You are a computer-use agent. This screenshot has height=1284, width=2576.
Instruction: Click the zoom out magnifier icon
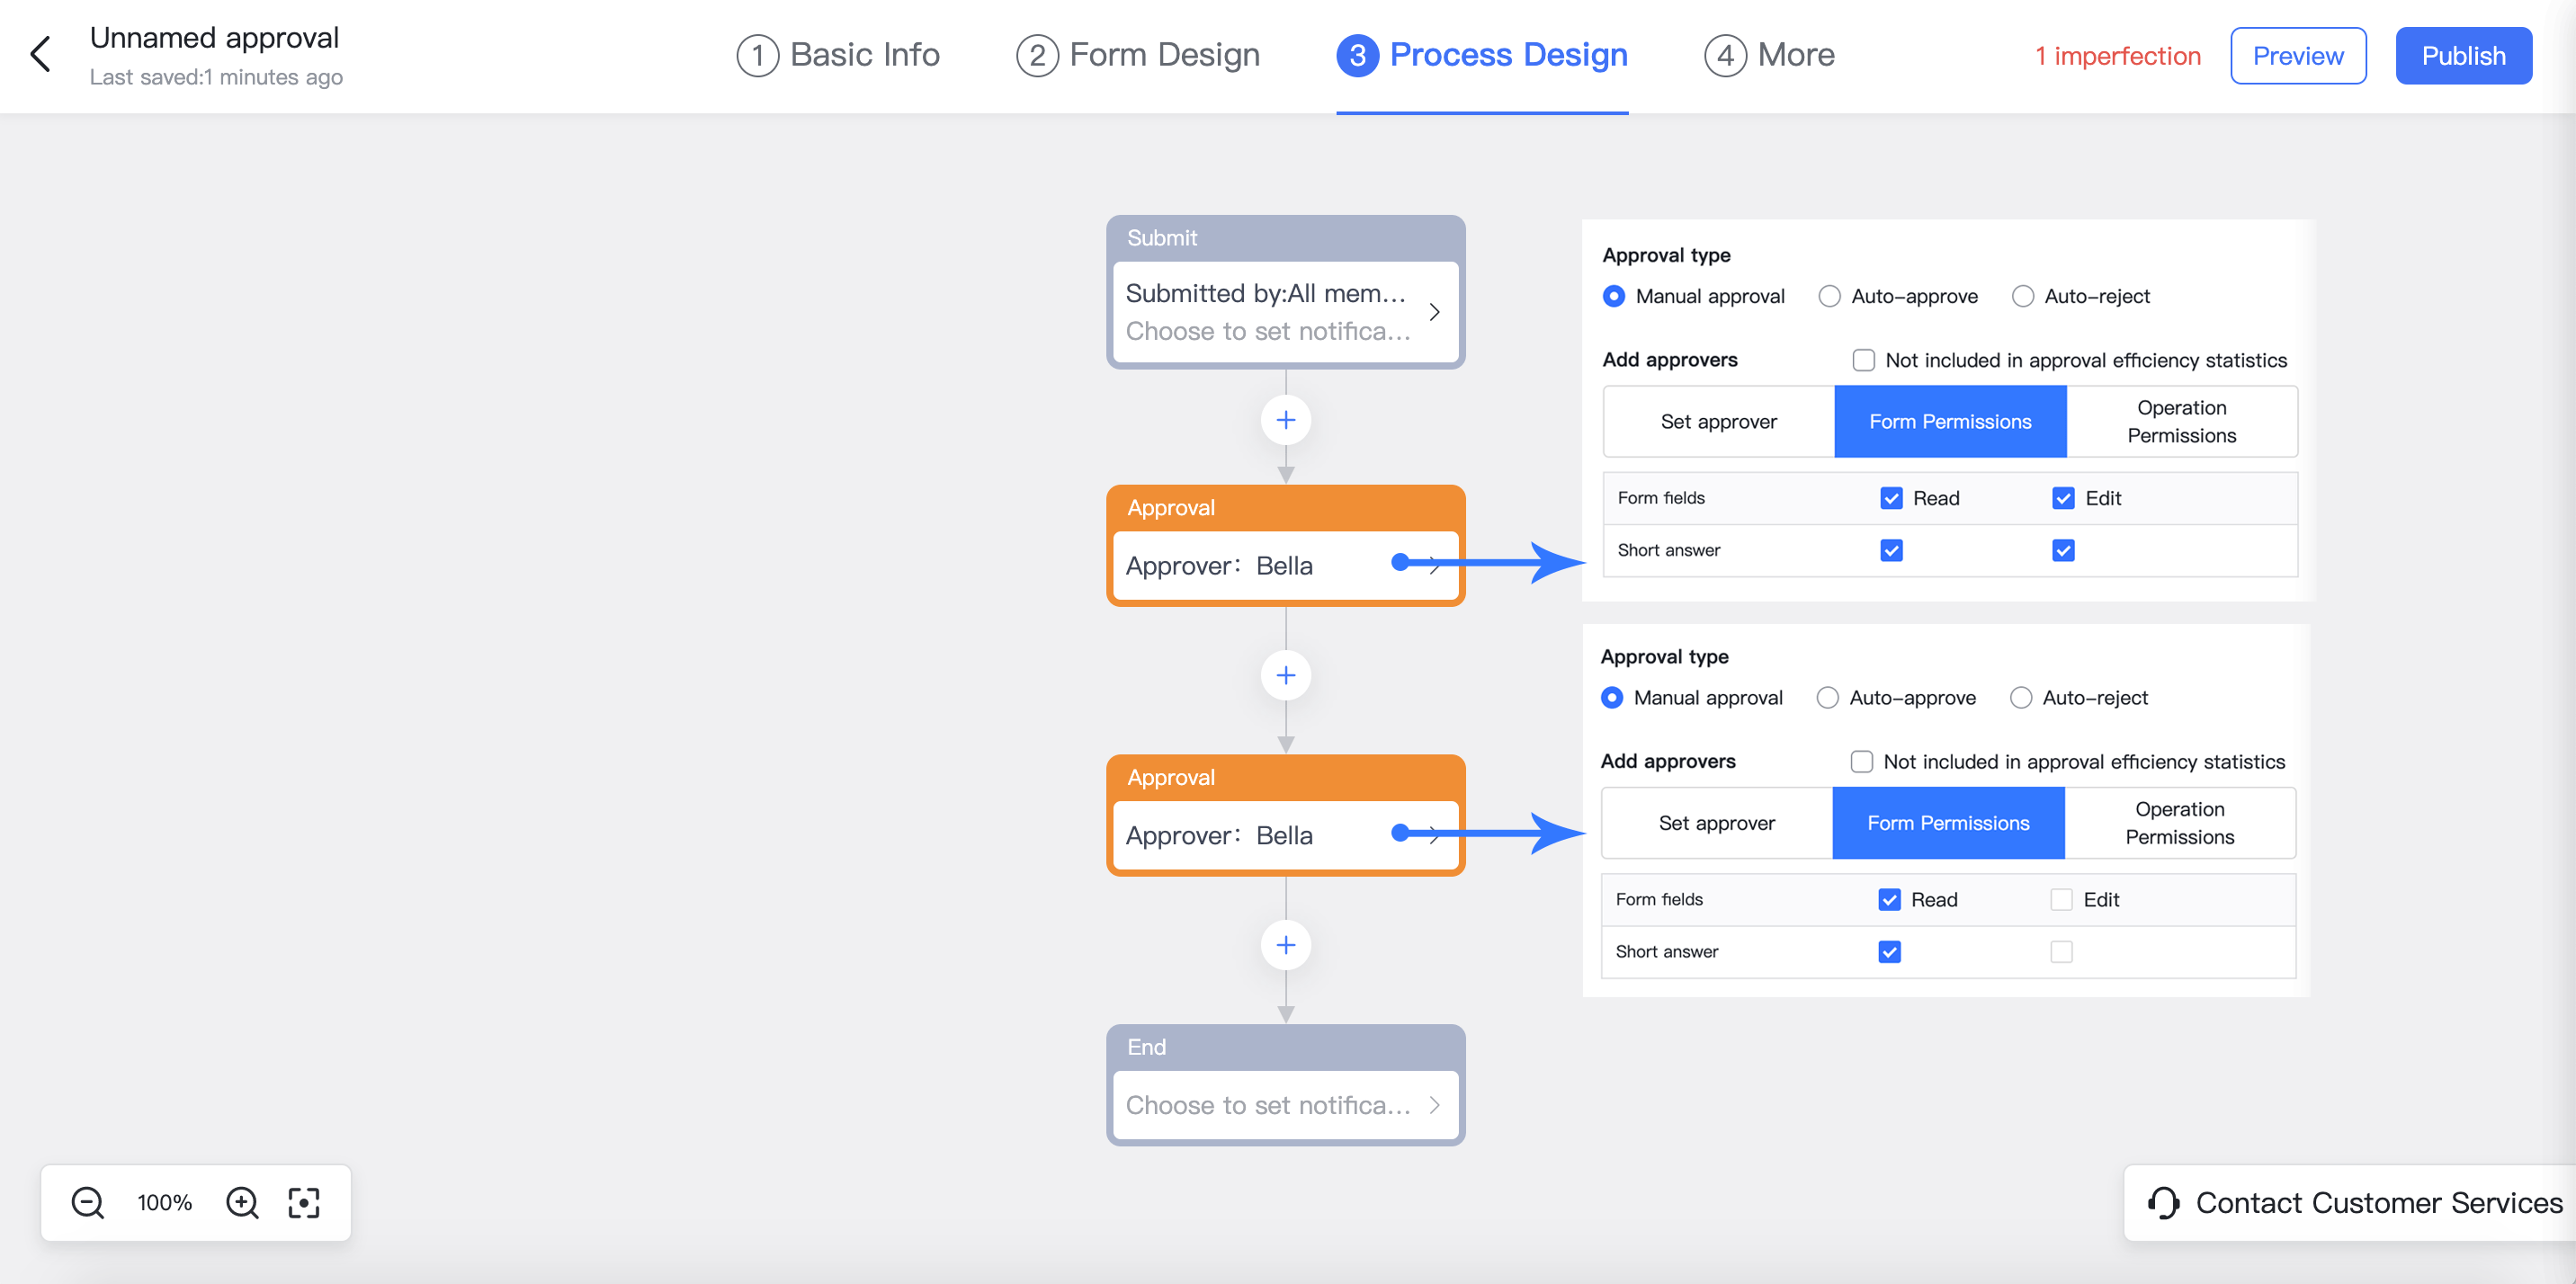click(x=87, y=1202)
